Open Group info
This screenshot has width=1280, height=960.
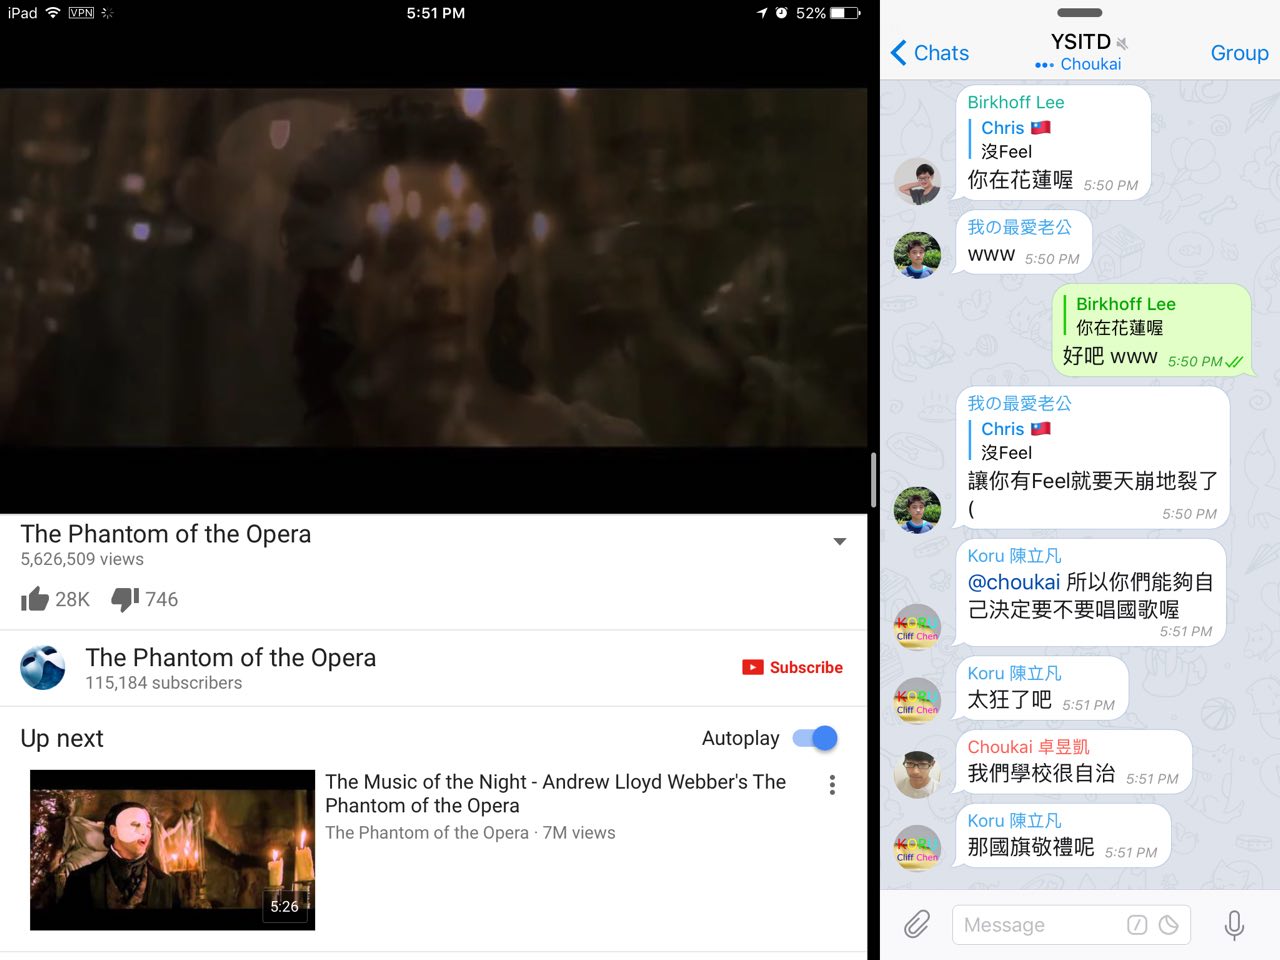(x=1239, y=53)
